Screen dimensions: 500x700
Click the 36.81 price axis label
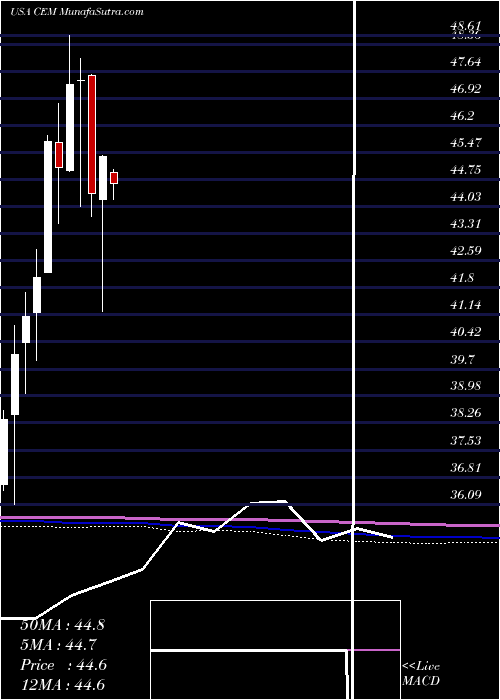(x=465, y=467)
